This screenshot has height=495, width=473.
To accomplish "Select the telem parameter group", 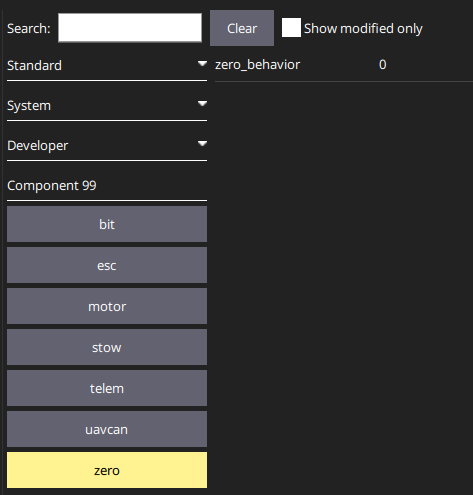I will 107,388.
